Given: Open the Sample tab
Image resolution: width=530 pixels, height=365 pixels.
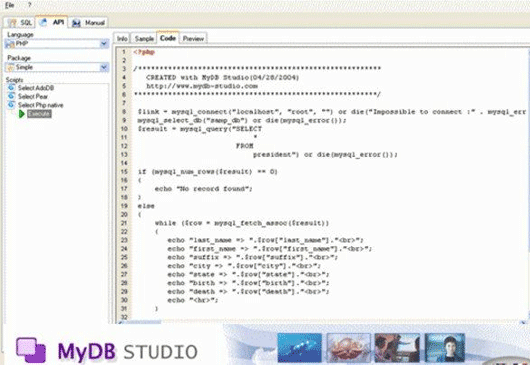Looking at the screenshot, I should pos(144,39).
